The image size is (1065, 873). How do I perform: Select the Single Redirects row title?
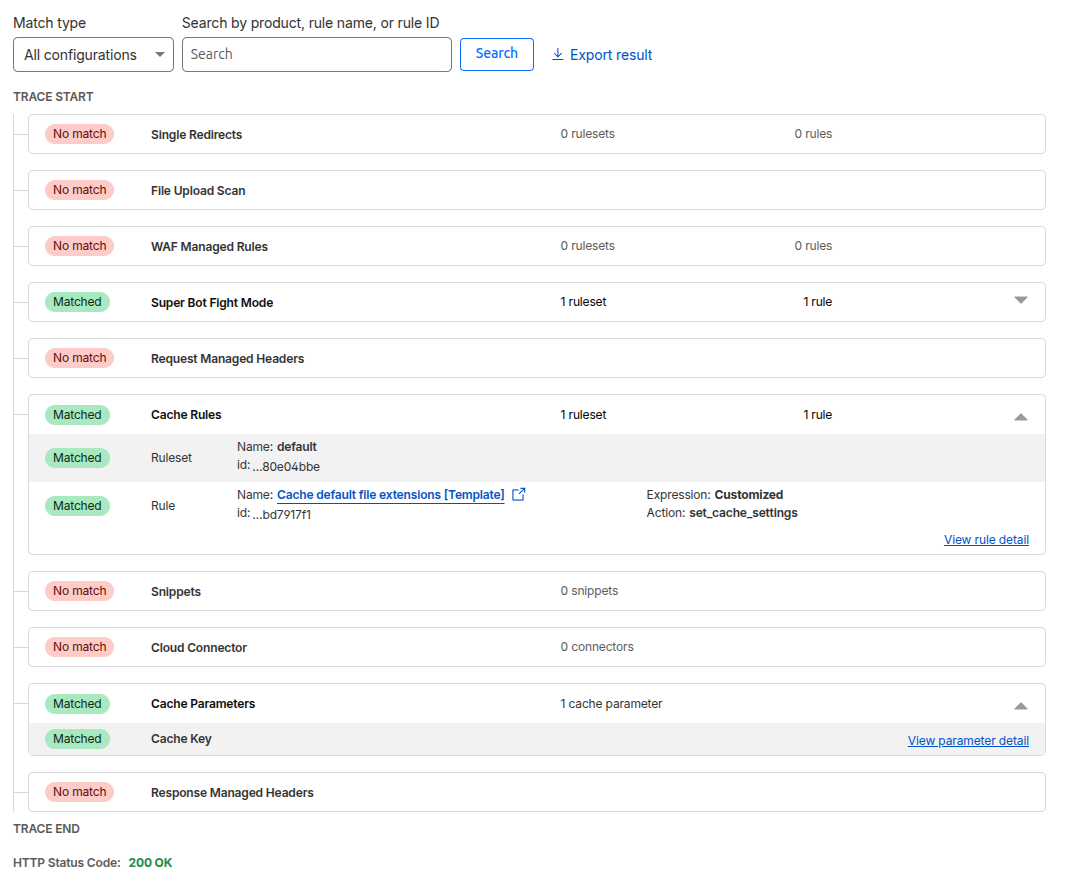tap(196, 135)
